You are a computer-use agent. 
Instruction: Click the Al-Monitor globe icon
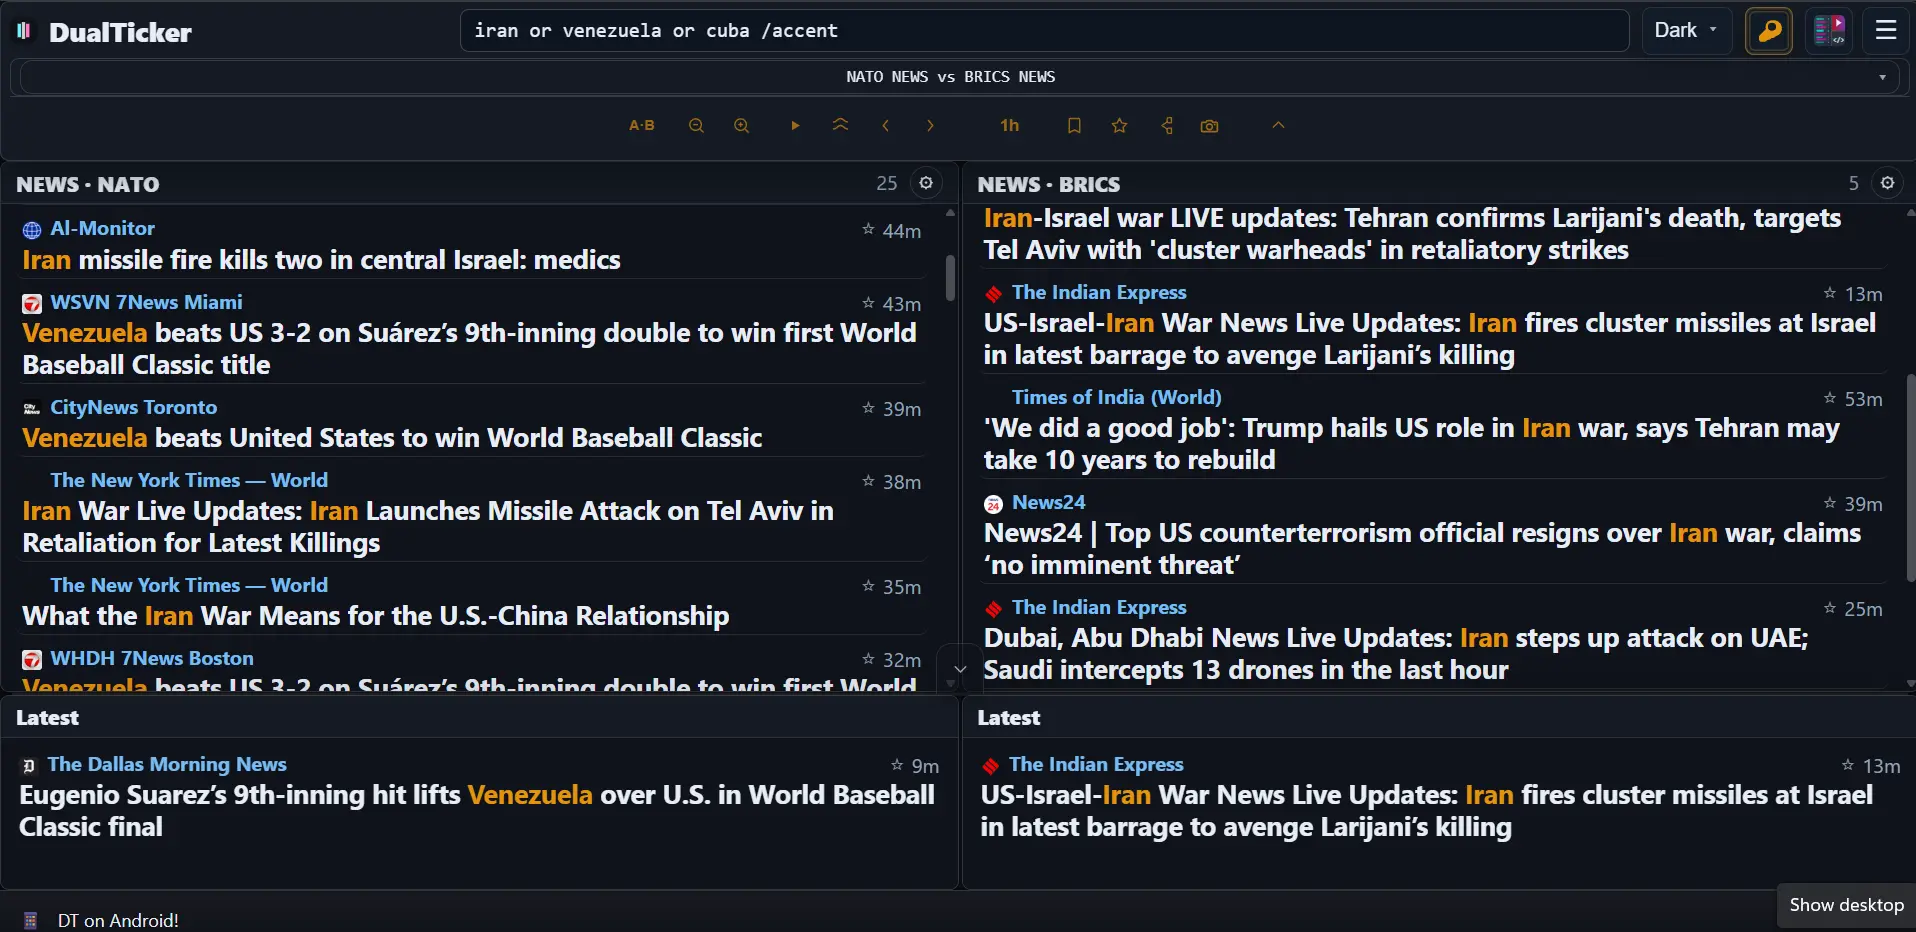32,230
